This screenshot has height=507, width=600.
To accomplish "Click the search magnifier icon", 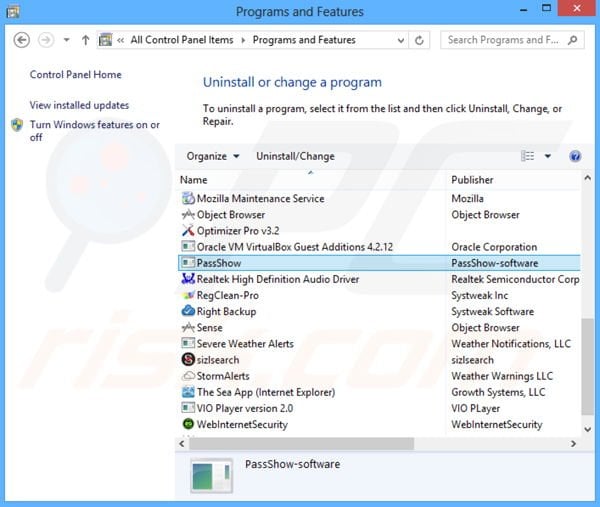I will 572,40.
